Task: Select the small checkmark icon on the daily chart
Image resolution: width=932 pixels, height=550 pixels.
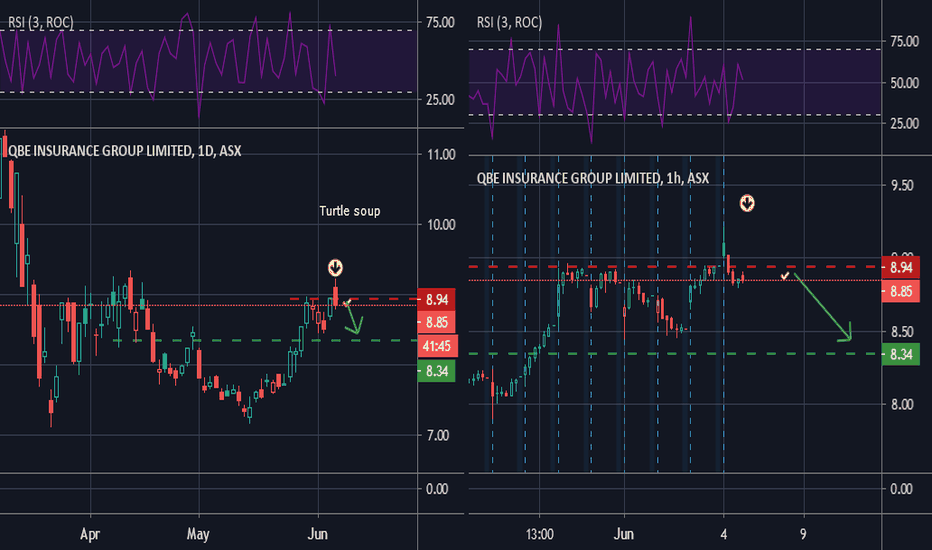Action: tap(347, 303)
